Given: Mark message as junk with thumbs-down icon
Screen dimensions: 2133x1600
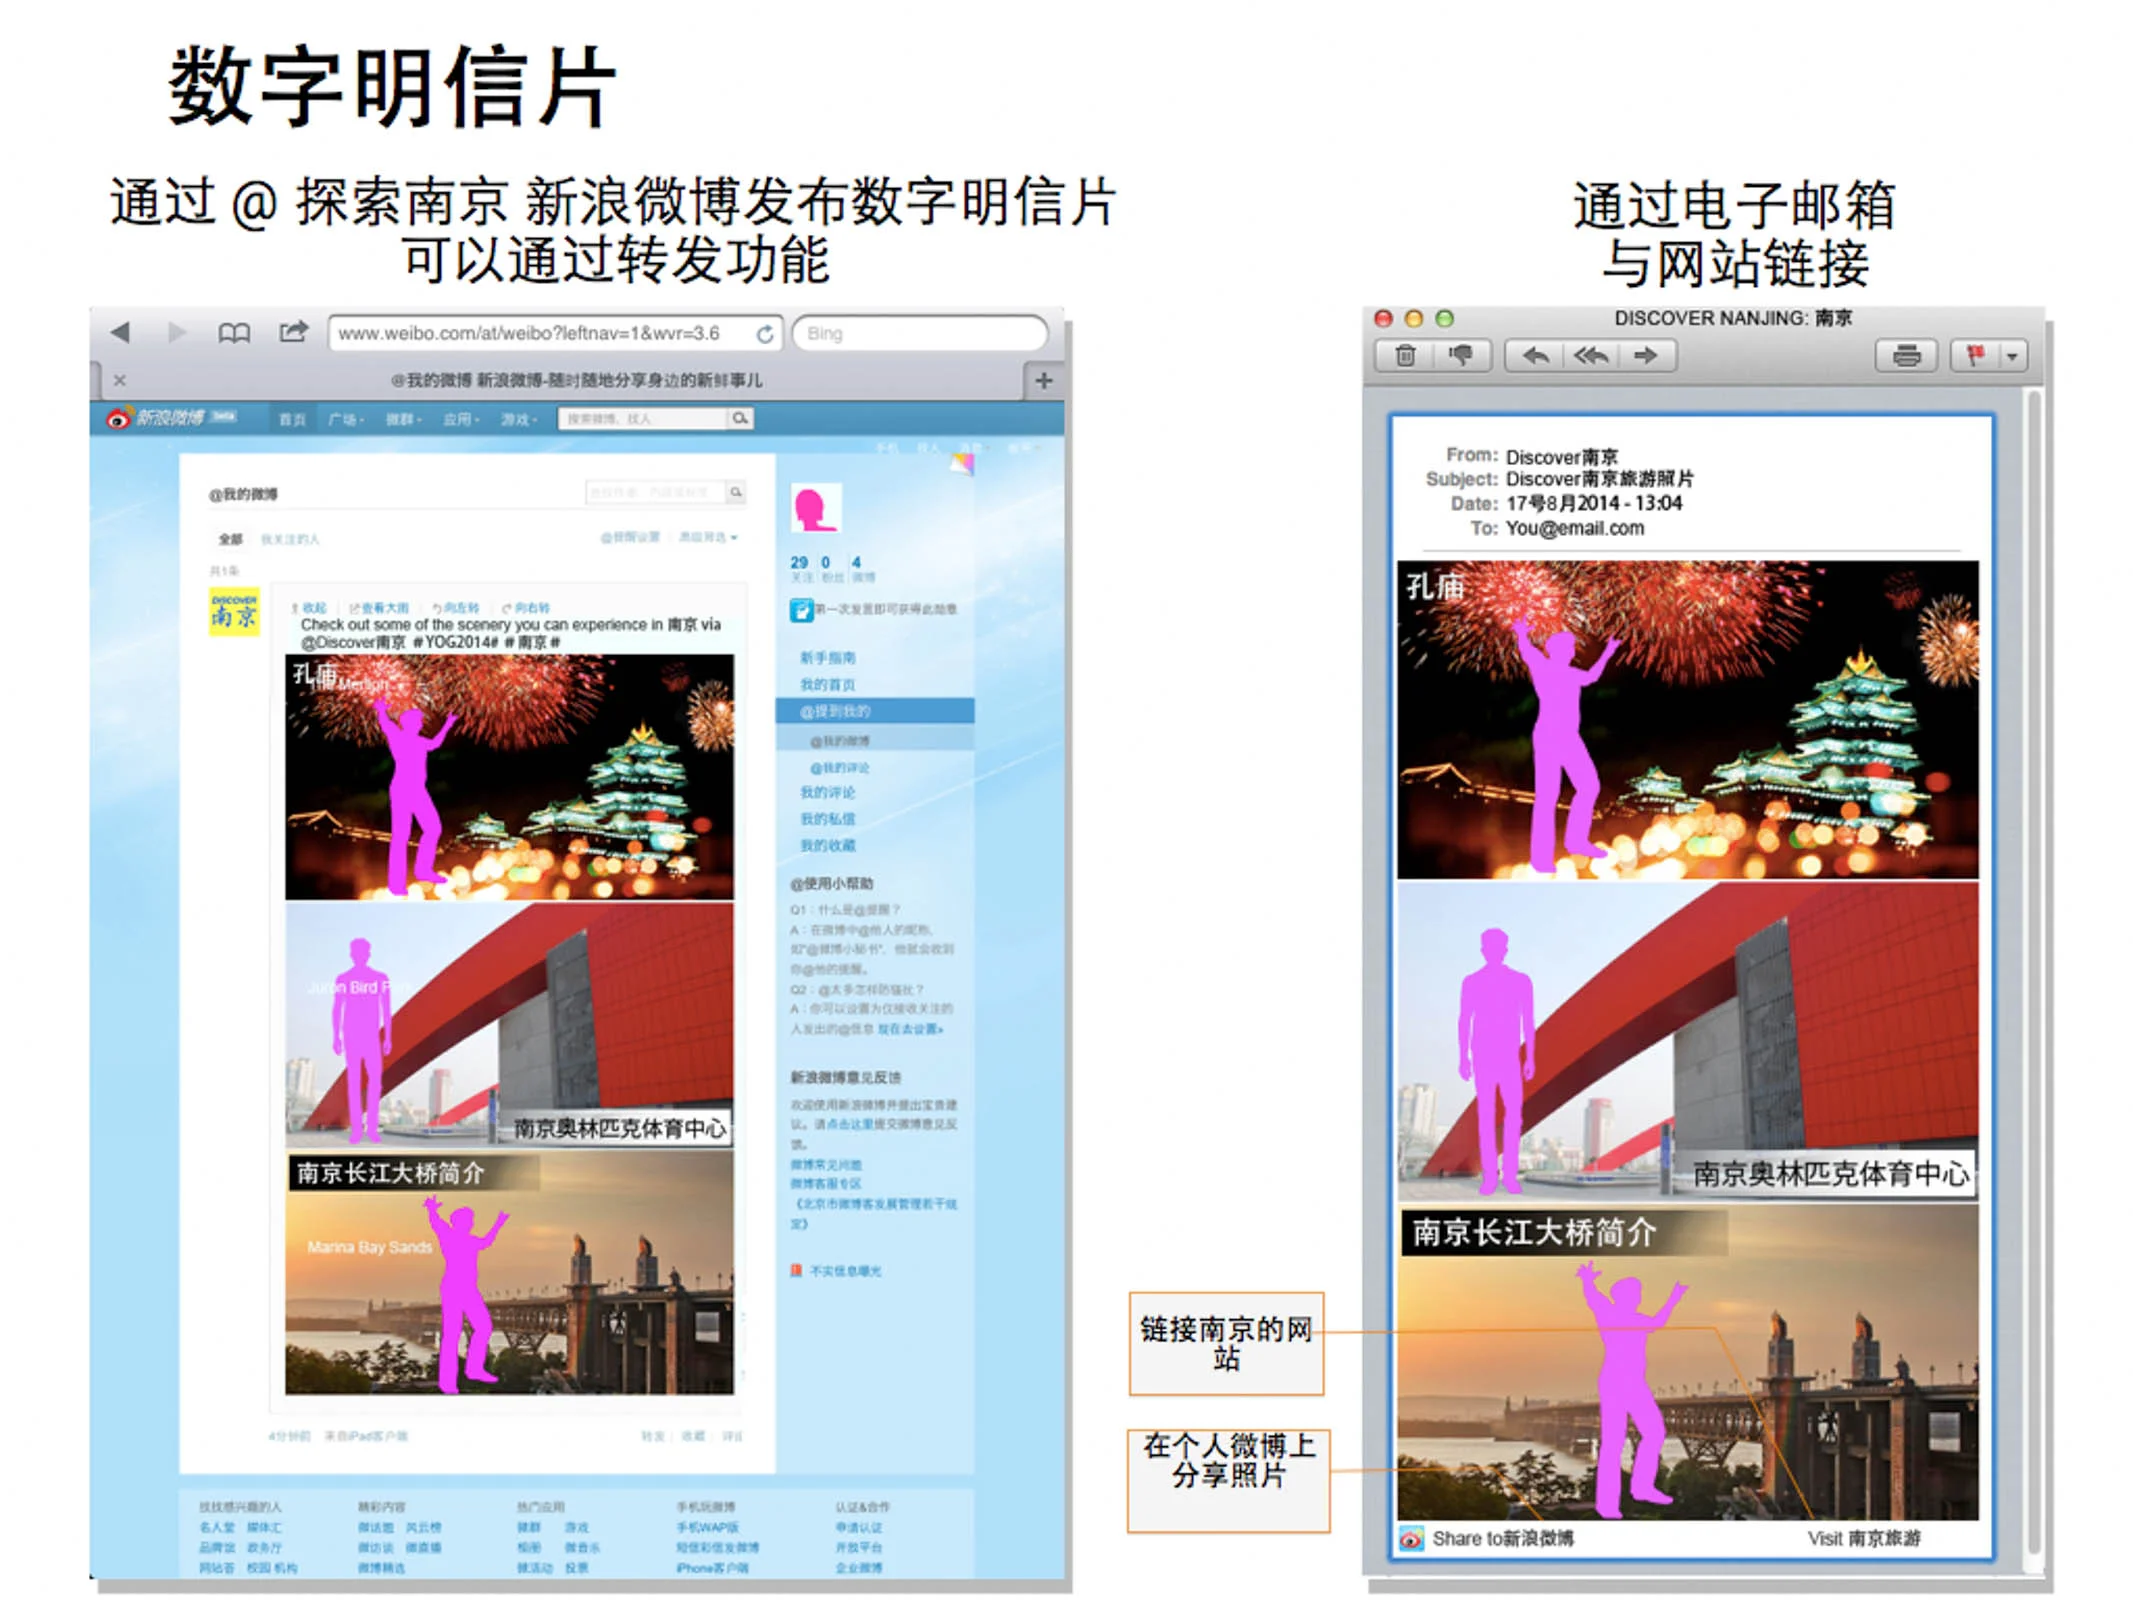Looking at the screenshot, I should [x=1461, y=355].
